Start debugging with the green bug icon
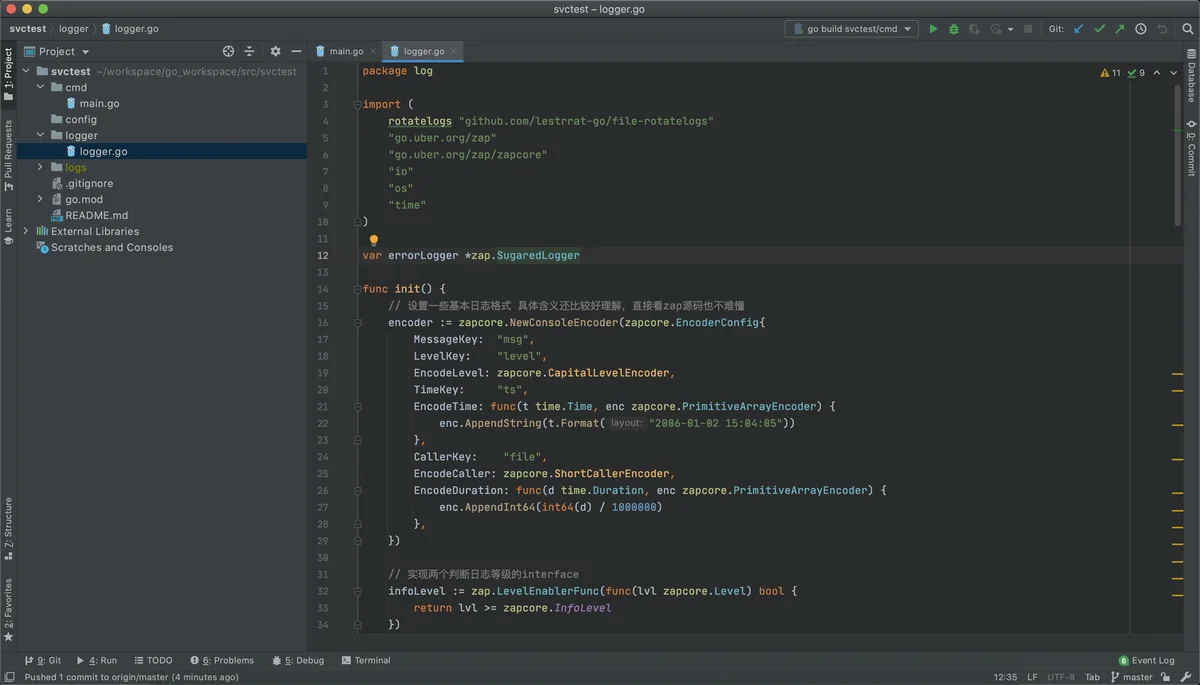 point(954,29)
